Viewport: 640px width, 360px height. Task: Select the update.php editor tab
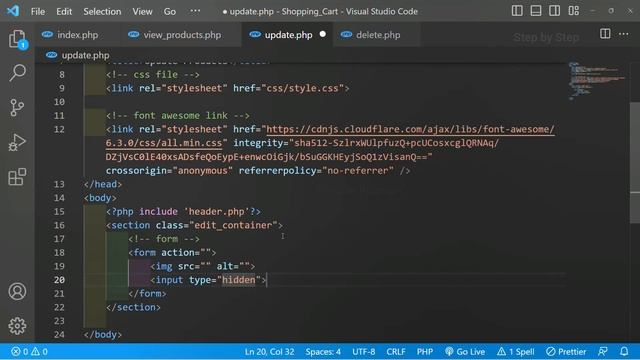pyautogui.click(x=288, y=35)
